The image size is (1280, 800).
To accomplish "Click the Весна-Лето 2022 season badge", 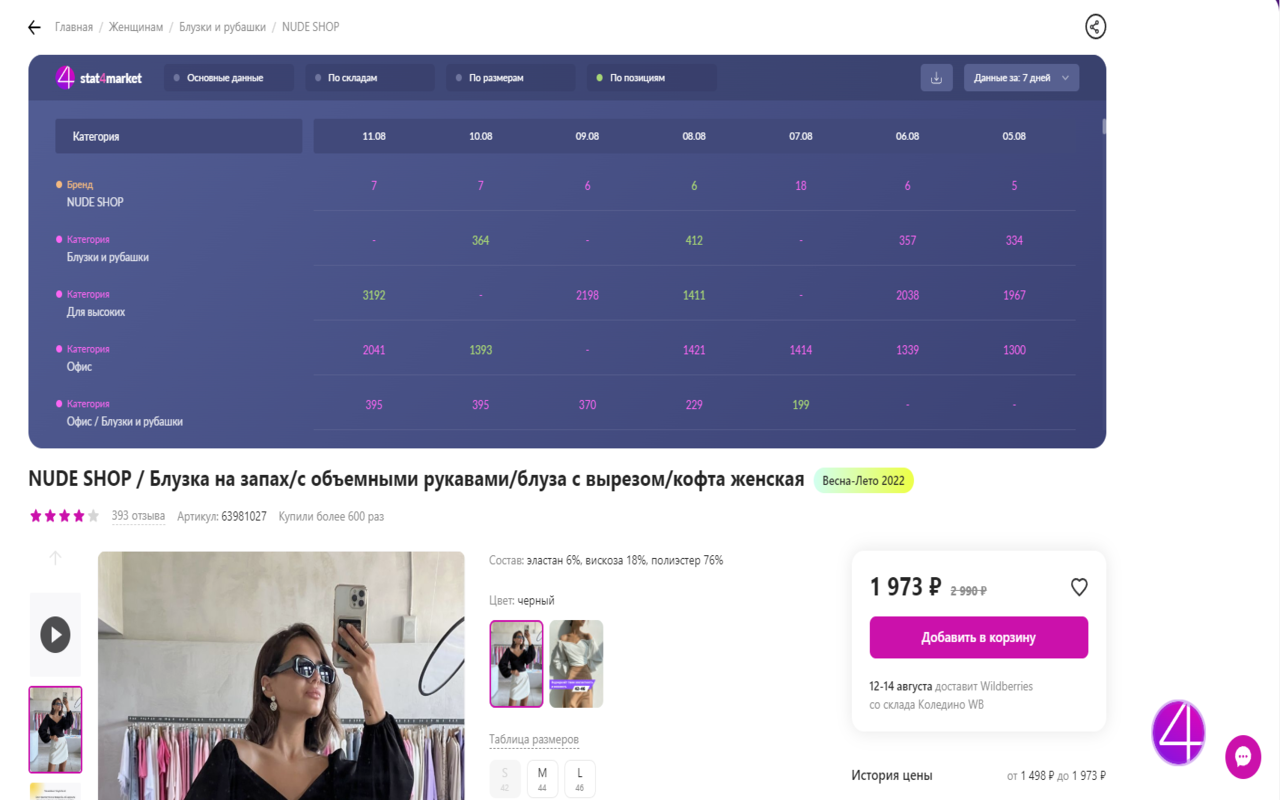I will pos(863,481).
